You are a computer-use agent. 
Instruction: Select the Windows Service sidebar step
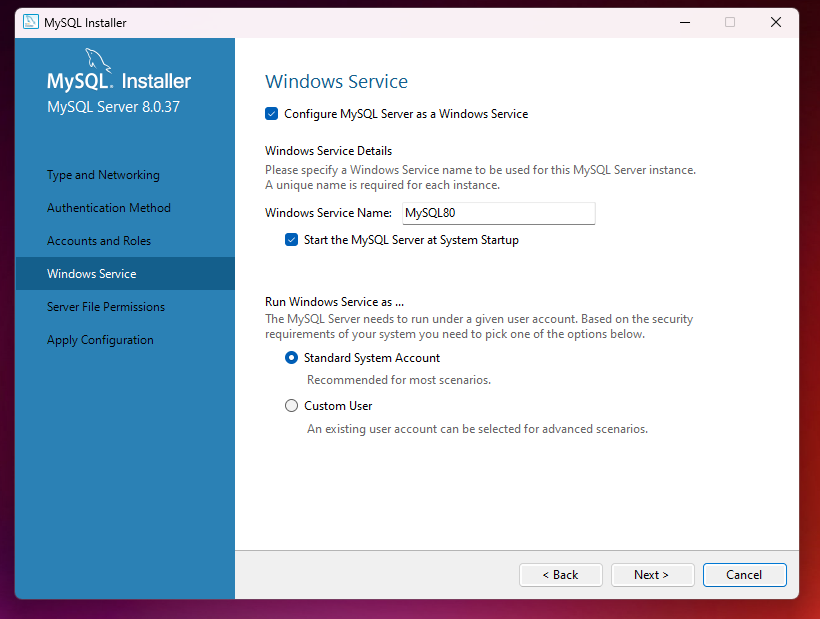point(125,273)
